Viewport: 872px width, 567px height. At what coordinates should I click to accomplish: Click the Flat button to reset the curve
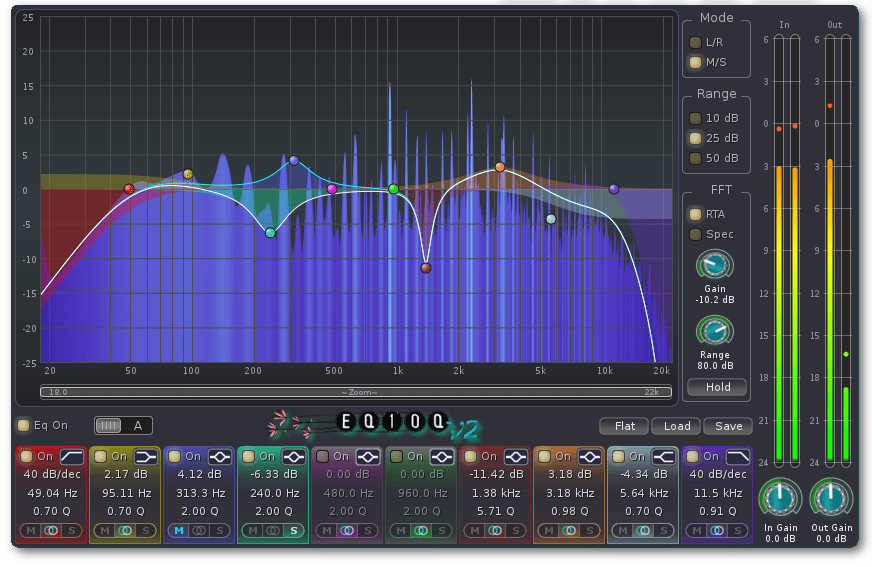click(x=624, y=426)
